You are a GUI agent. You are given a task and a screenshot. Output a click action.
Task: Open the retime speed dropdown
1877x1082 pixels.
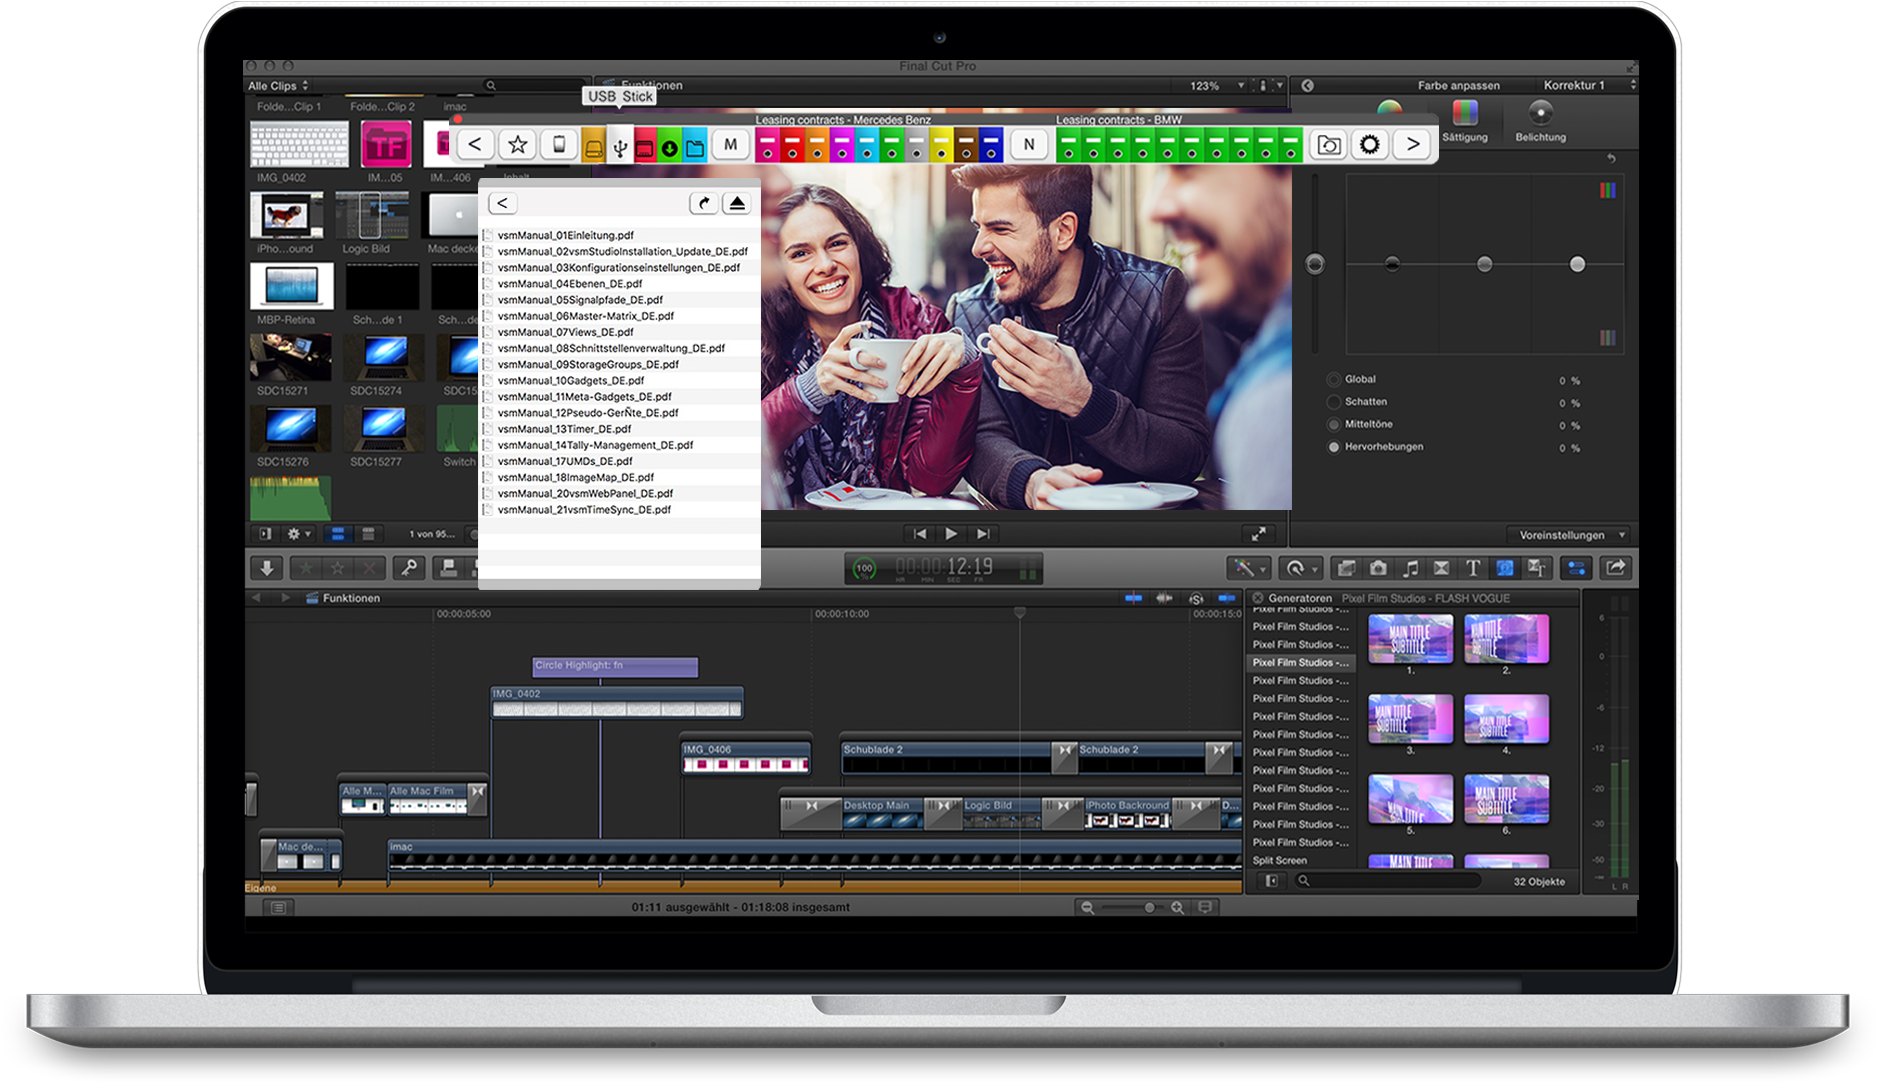(x=1301, y=568)
